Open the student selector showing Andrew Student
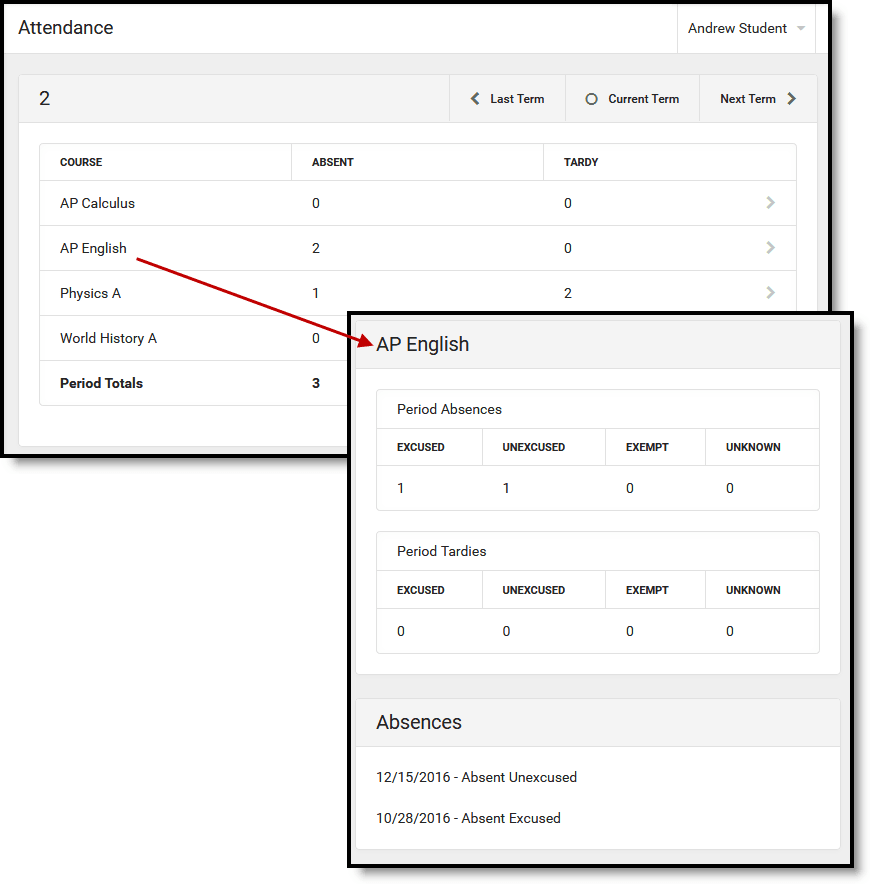The width and height of the screenshot is (870, 885). click(x=740, y=28)
